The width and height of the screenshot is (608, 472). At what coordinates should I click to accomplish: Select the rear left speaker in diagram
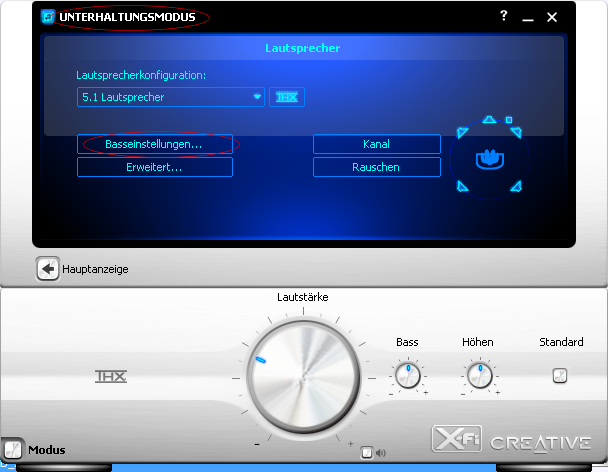pos(462,187)
